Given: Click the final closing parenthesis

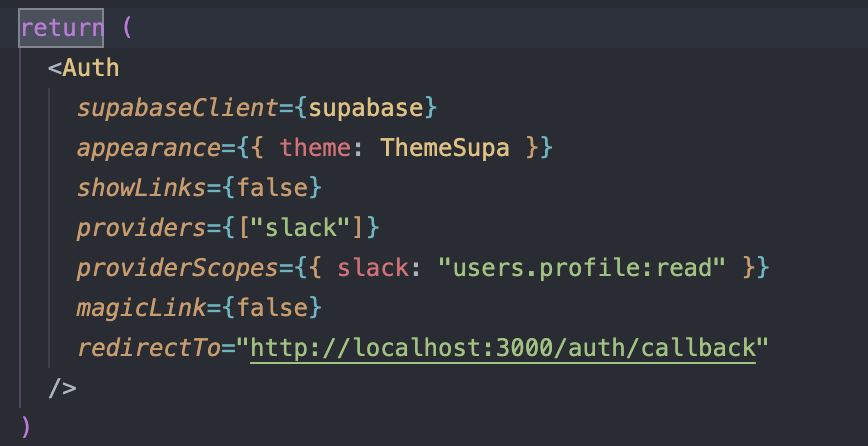Looking at the screenshot, I should point(25,427).
